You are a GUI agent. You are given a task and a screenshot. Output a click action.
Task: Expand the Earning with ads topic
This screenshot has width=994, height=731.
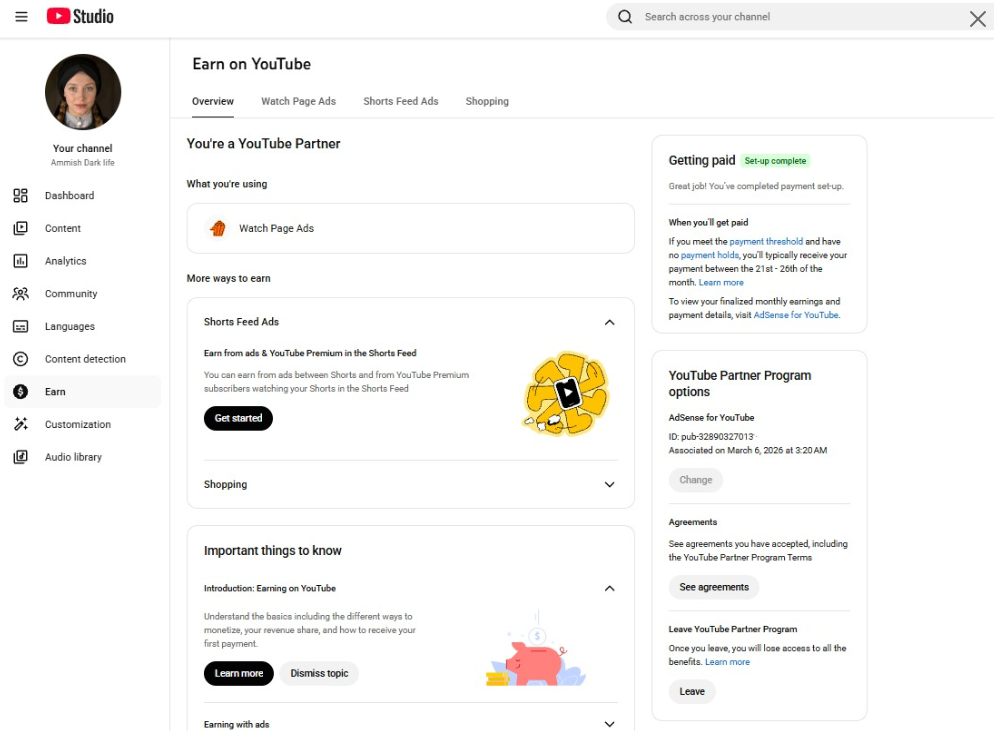(609, 724)
